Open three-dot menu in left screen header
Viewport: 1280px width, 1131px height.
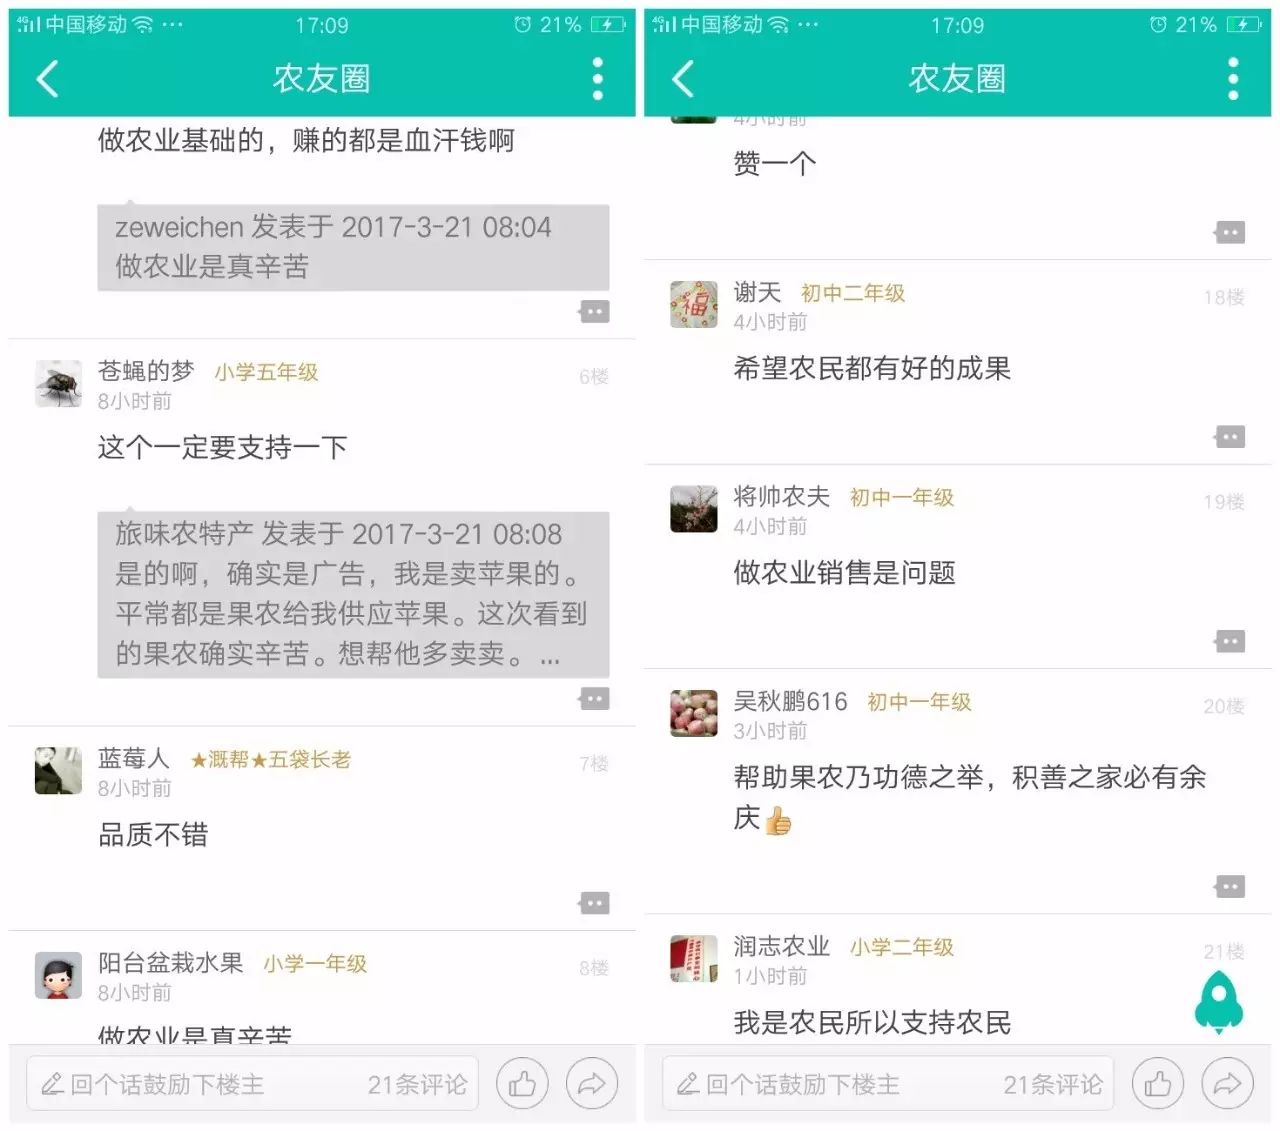(597, 78)
